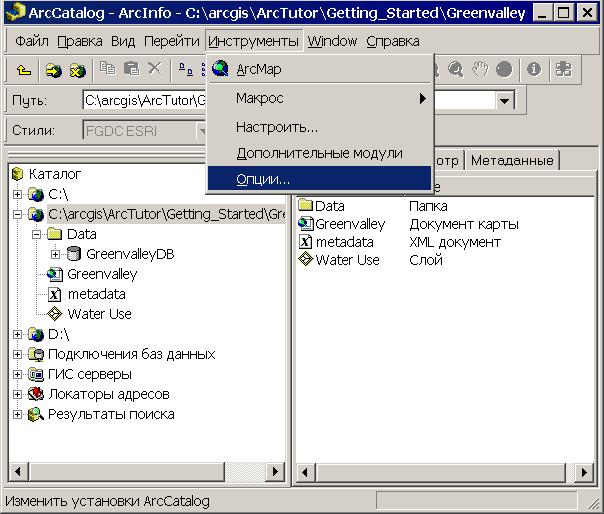This screenshot has width=604, height=514.
Task: Click the Up One Level arrow icon
Action: (24, 70)
